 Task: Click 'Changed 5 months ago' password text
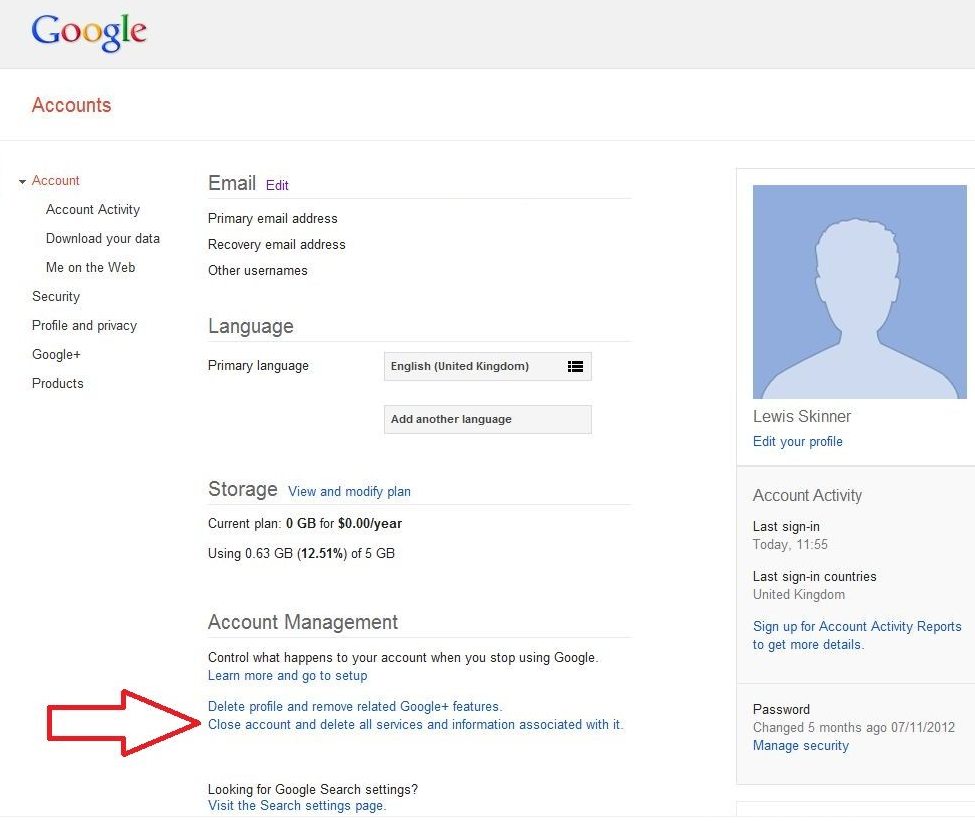pos(854,727)
